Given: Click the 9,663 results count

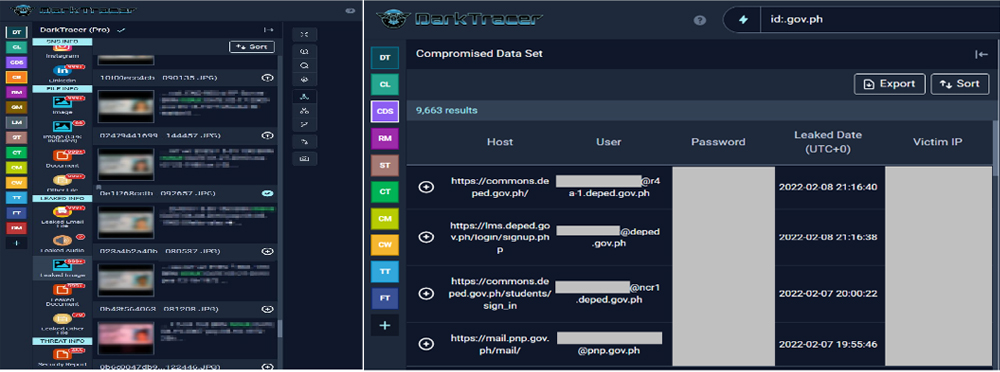Looking at the screenshot, I should click(x=446, y=110).
